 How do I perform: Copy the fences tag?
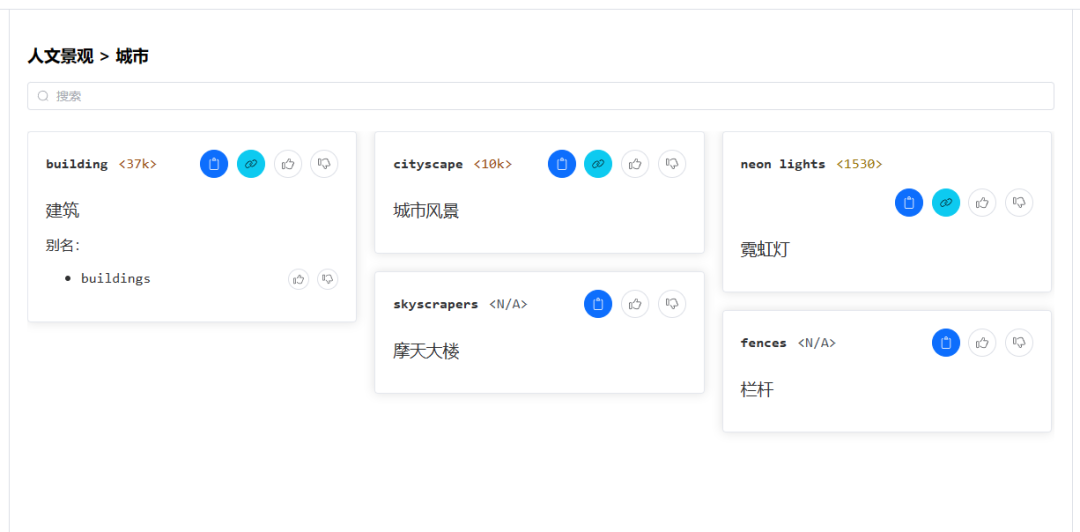pos(946,342)
